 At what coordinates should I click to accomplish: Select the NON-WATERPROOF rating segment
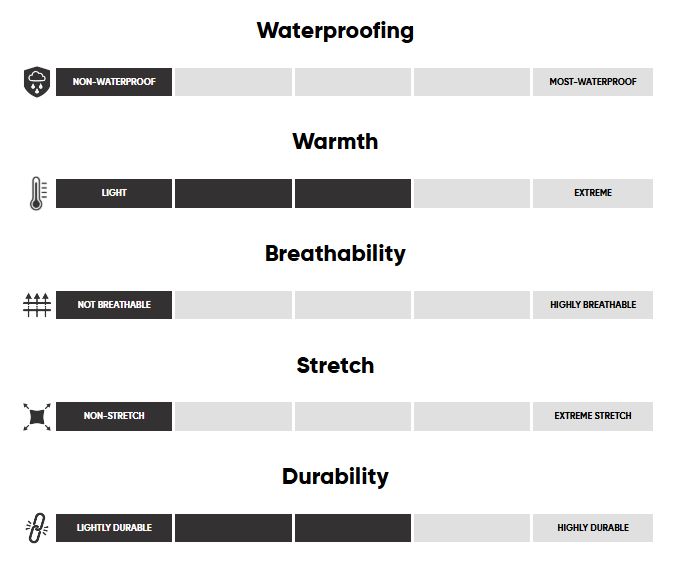coord(114,82)
